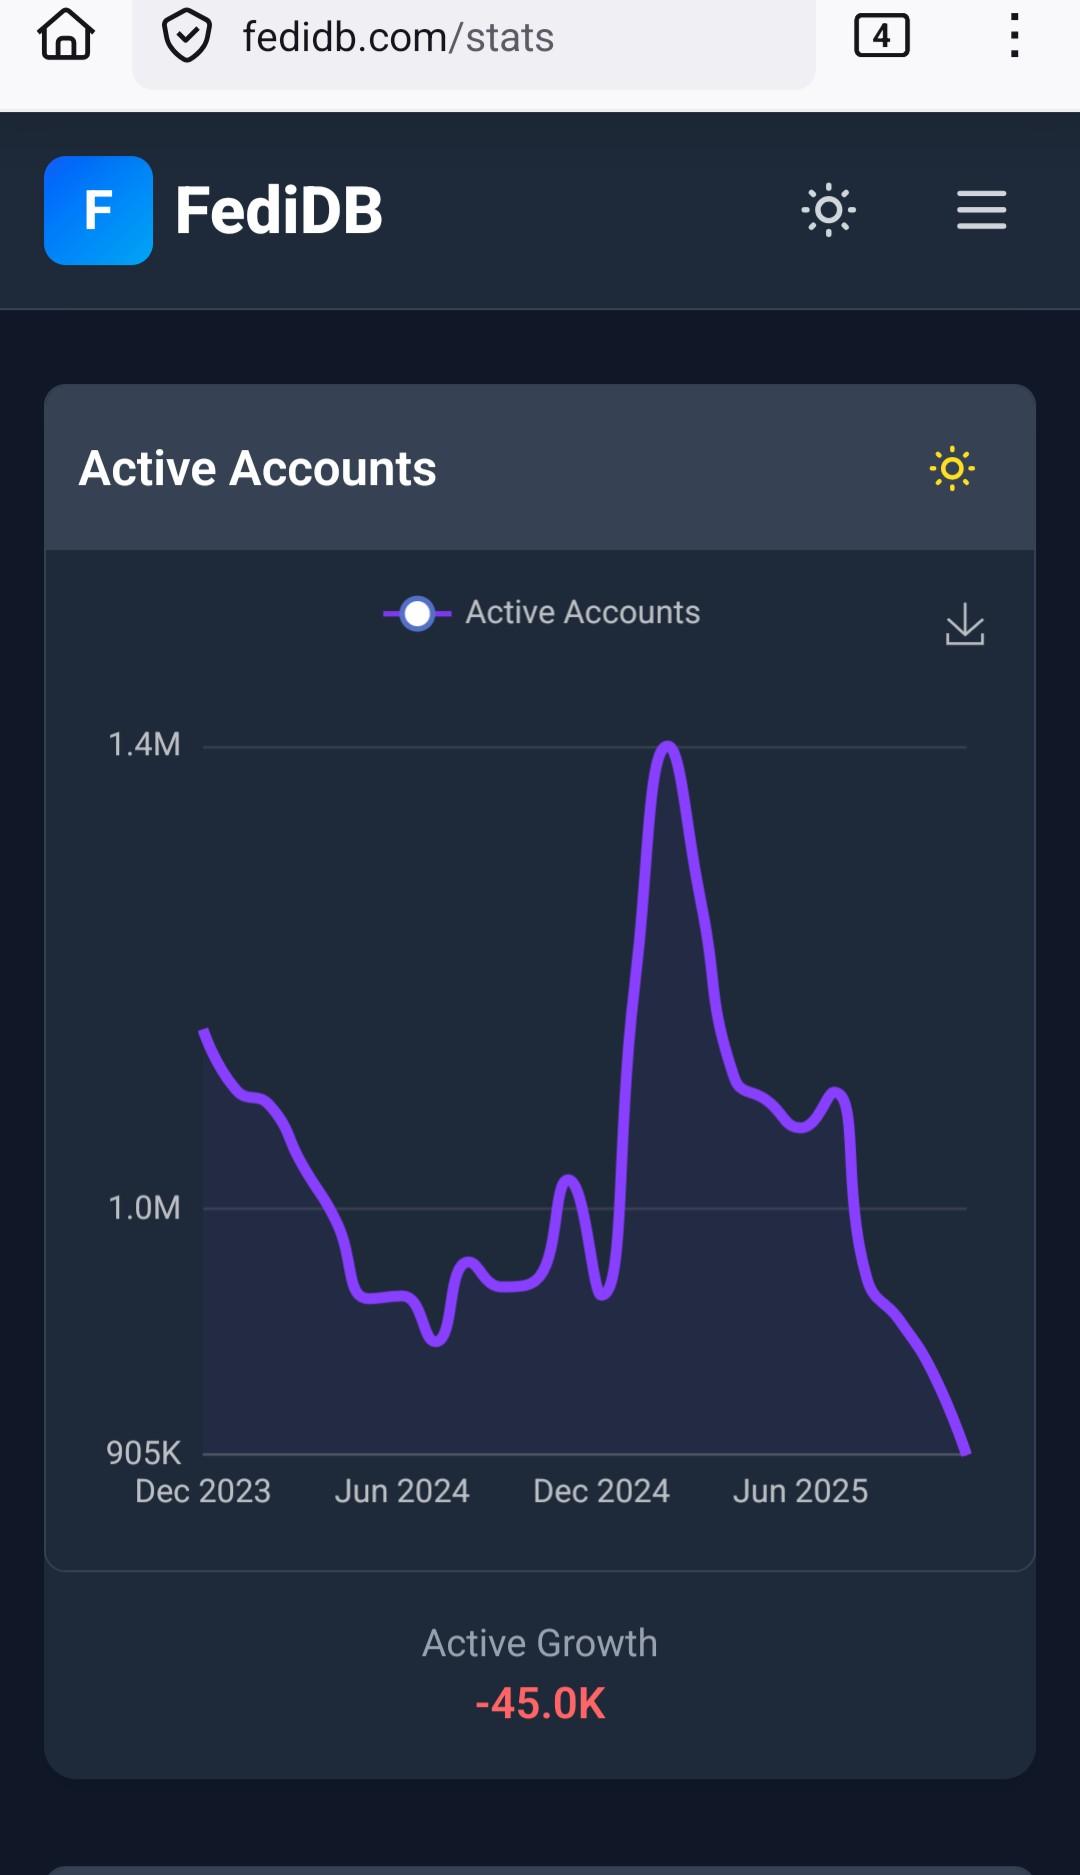Tap the browser home icon
1080x1875 pixels.
pyautogui.click(x=66, y=36)
